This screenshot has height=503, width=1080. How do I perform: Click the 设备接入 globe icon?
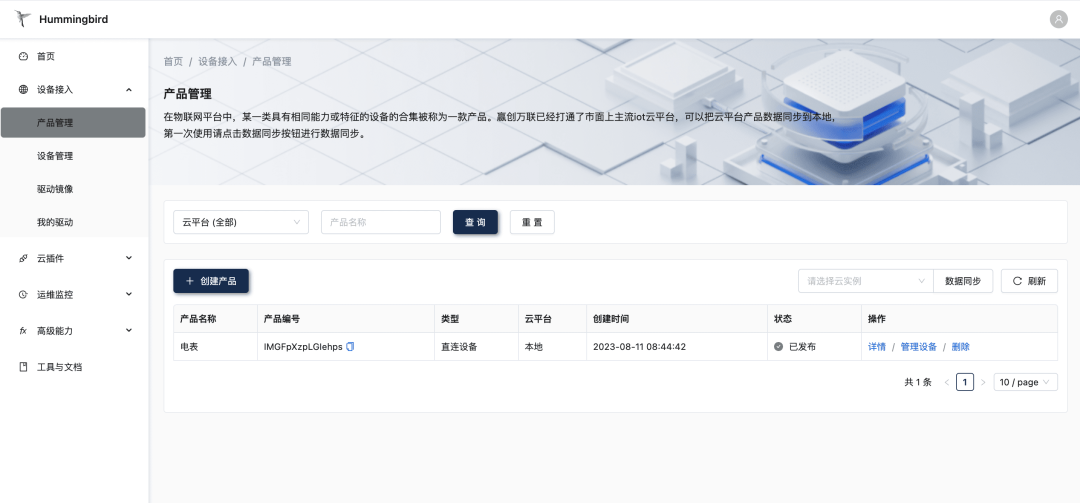tap(23, 89)
